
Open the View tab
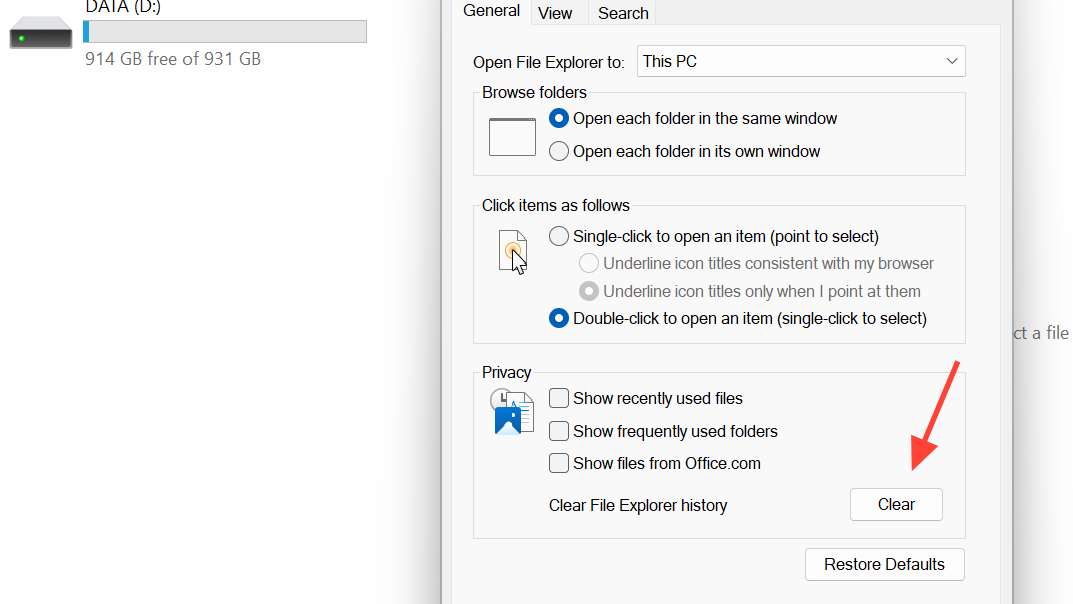(x=555, y=13)
